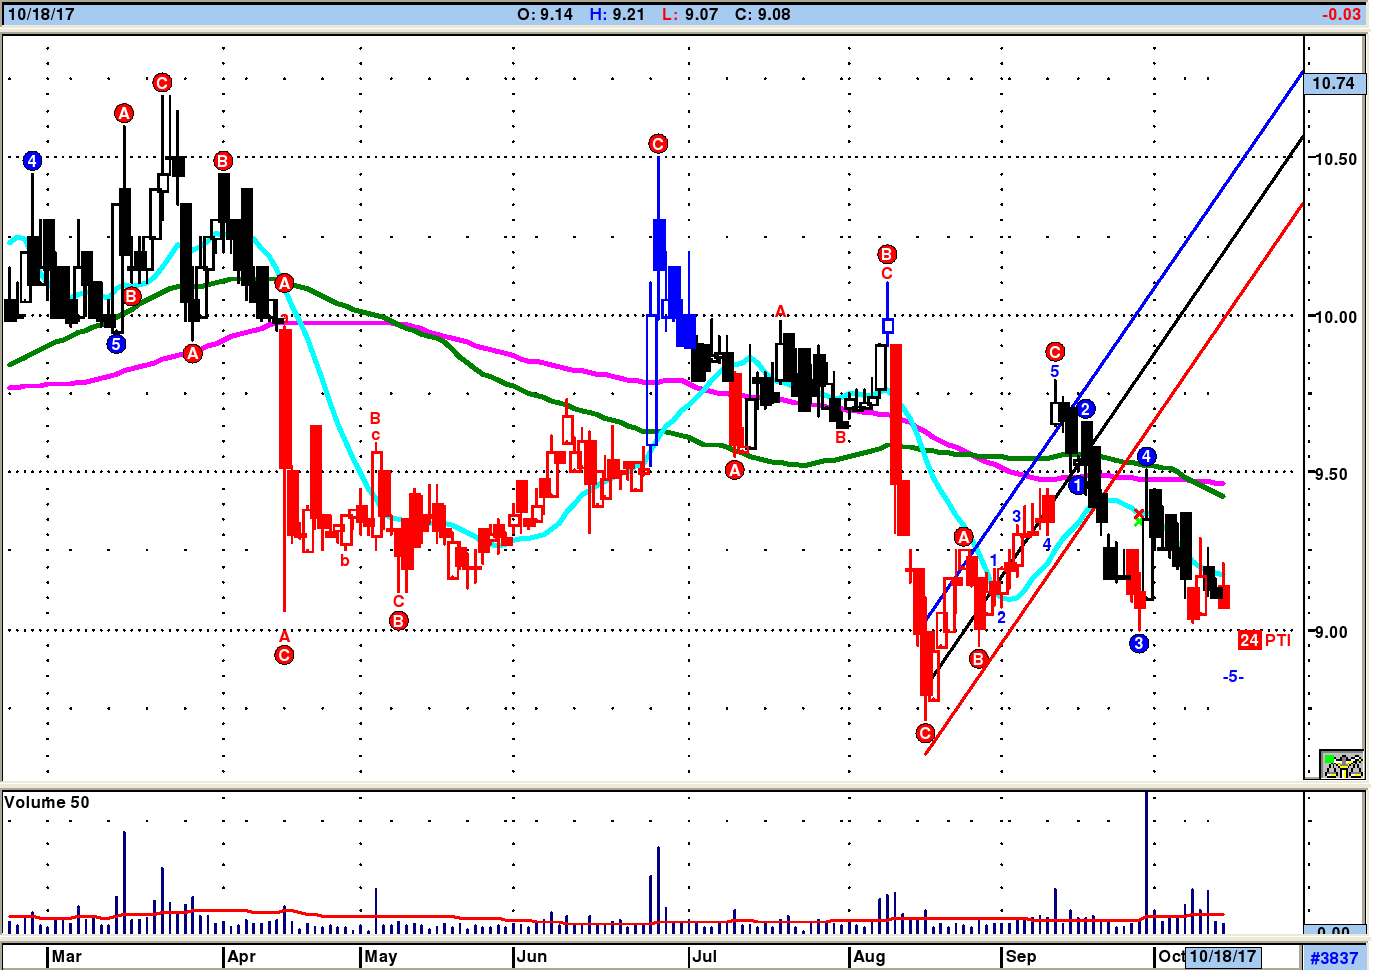Select the blue circled 5 marker near March
The width and height of the screenshot is (1400, 970).
tap(116, 344)
